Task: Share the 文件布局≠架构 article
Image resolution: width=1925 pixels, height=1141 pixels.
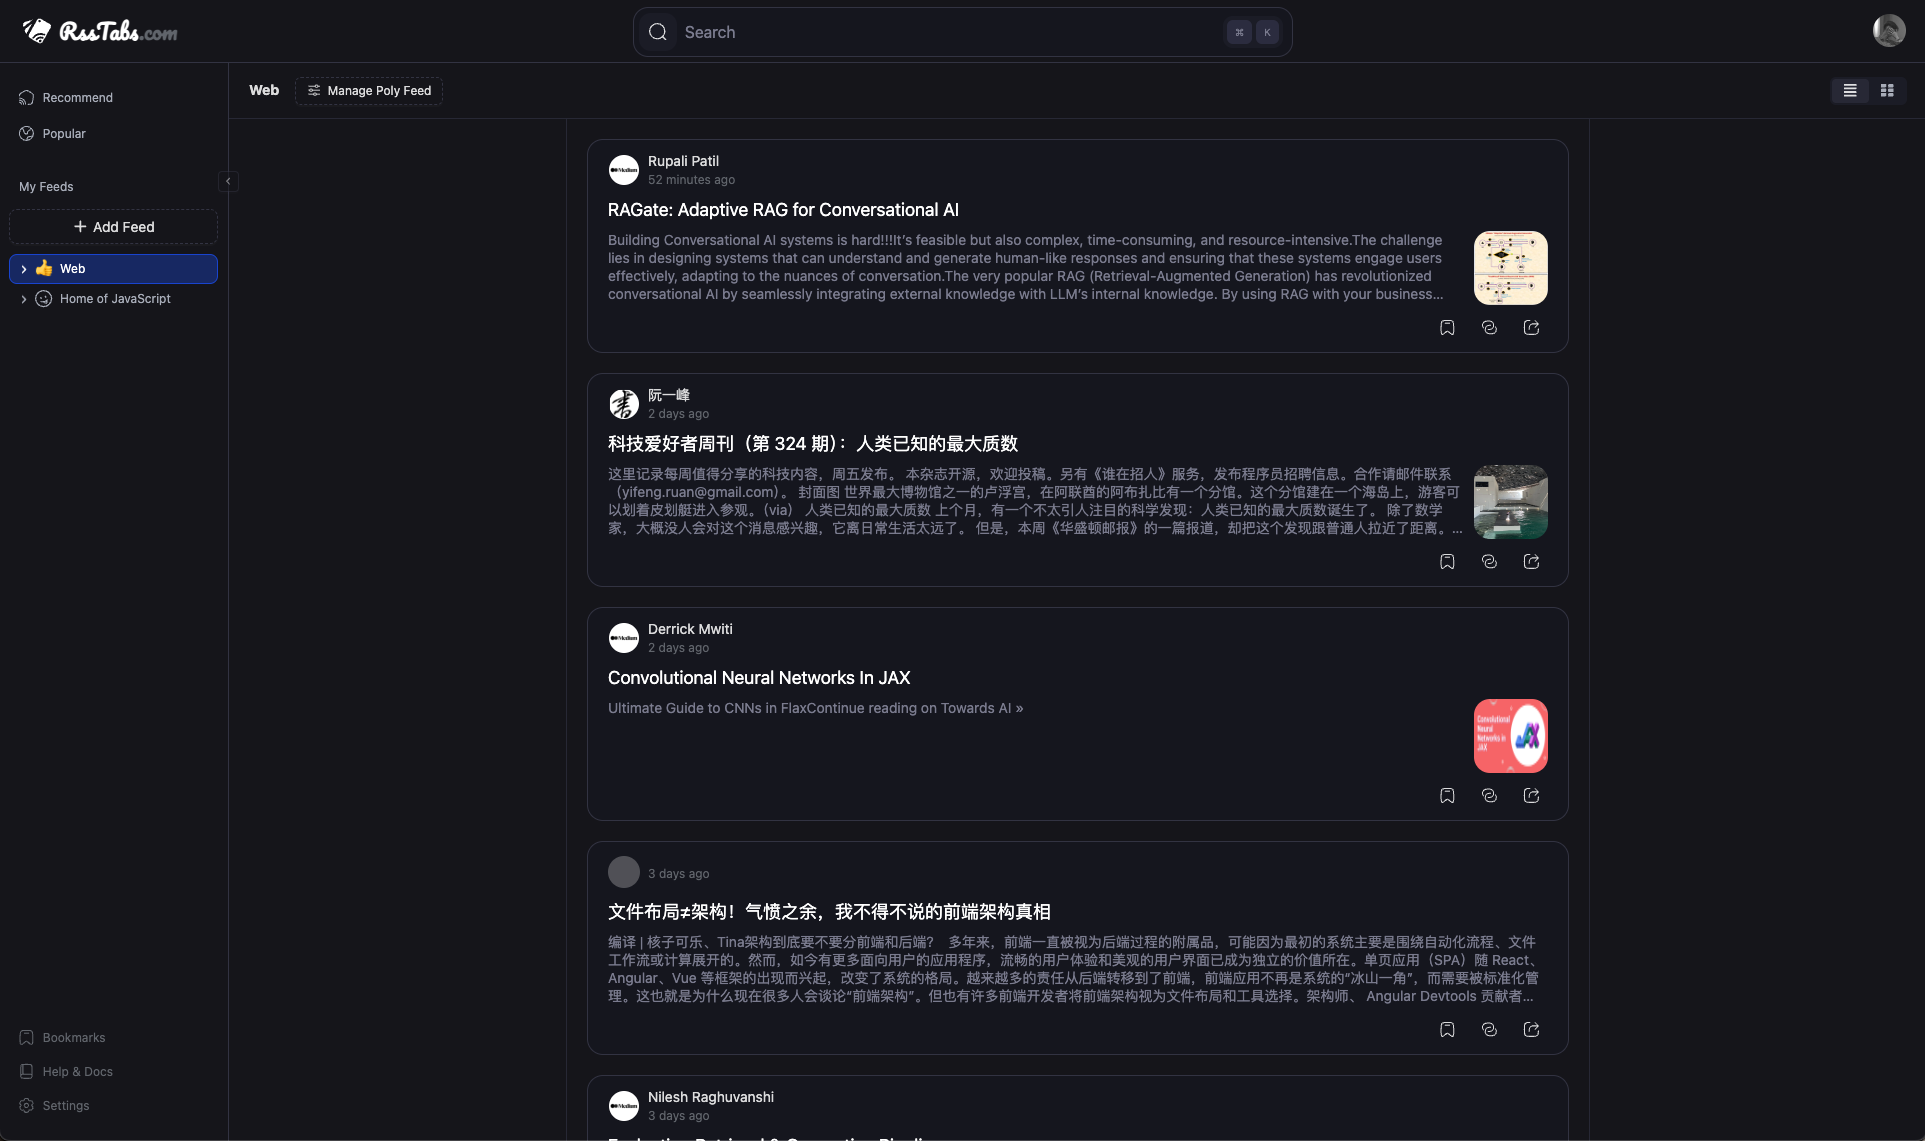Action: point(1531,1030)
